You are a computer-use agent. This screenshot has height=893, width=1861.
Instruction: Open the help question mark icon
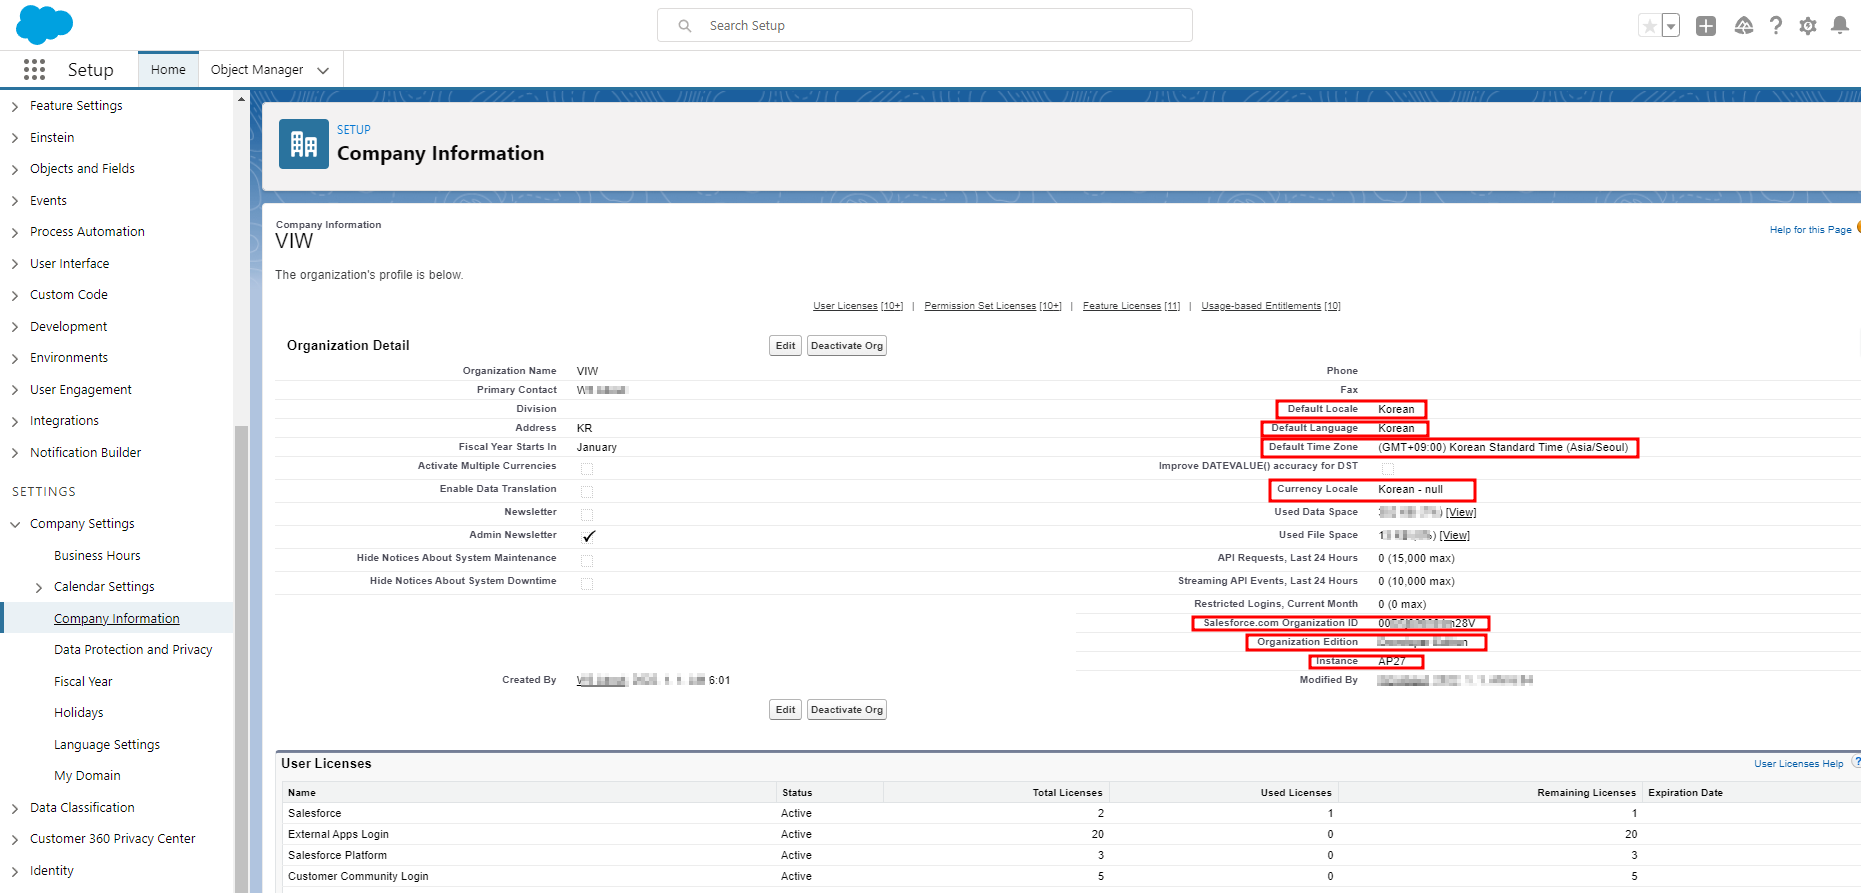[1776, 26]
